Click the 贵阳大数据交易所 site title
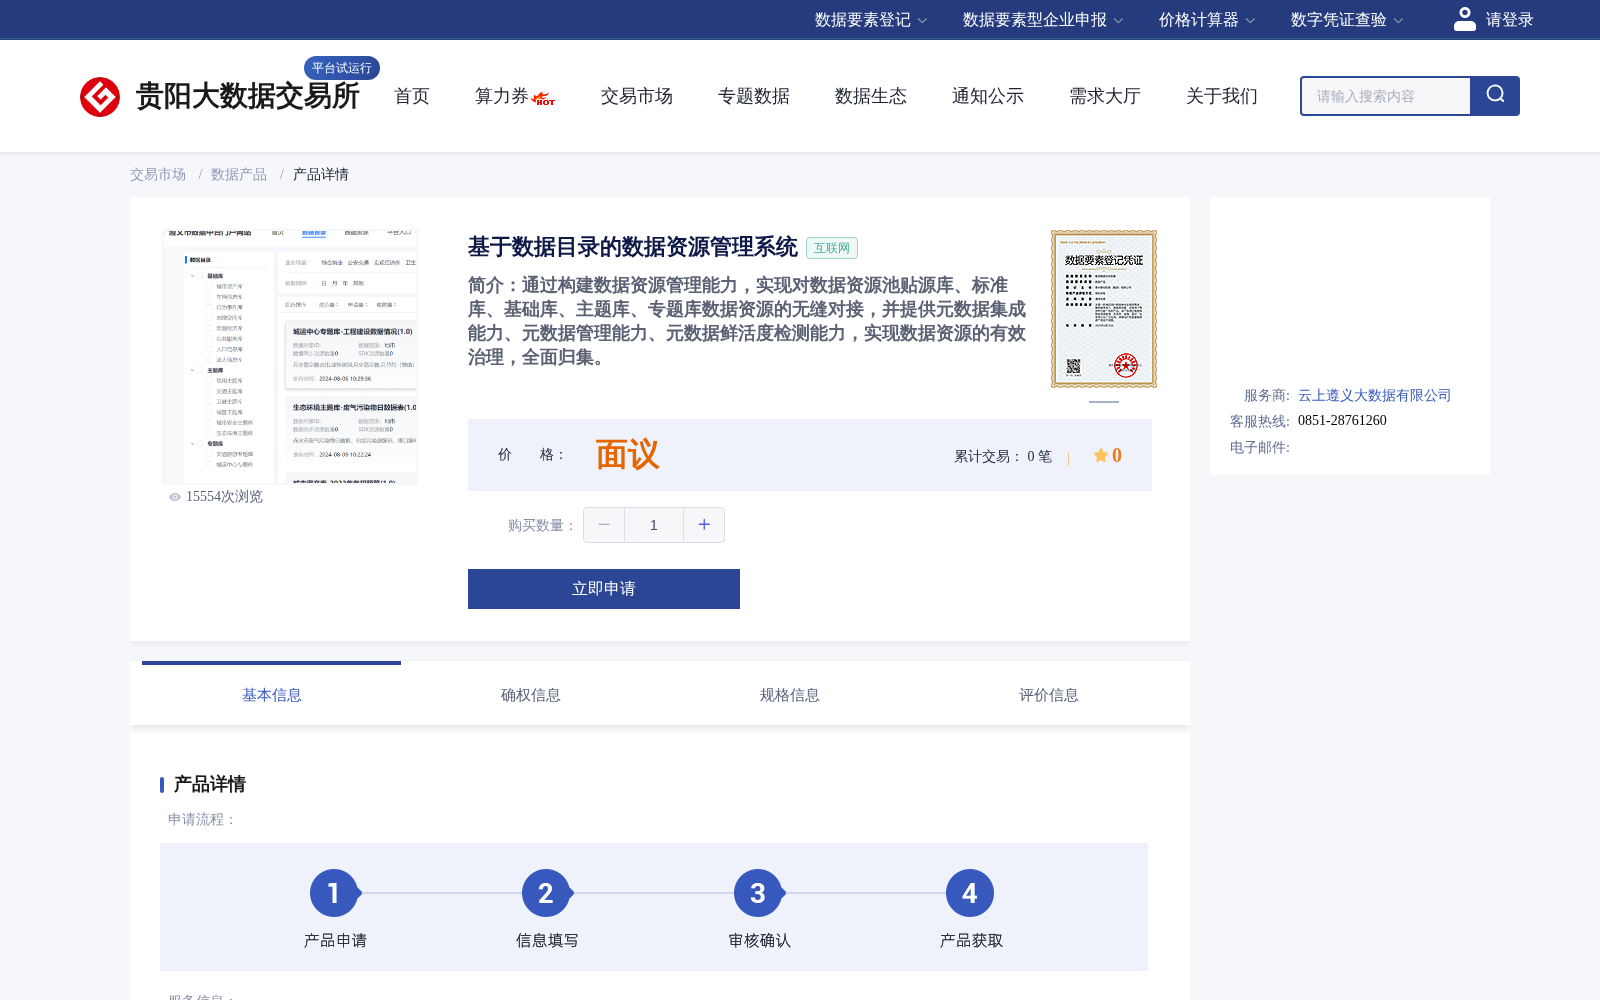Viewport: 1600px width, 1000px height. [247, 96]
